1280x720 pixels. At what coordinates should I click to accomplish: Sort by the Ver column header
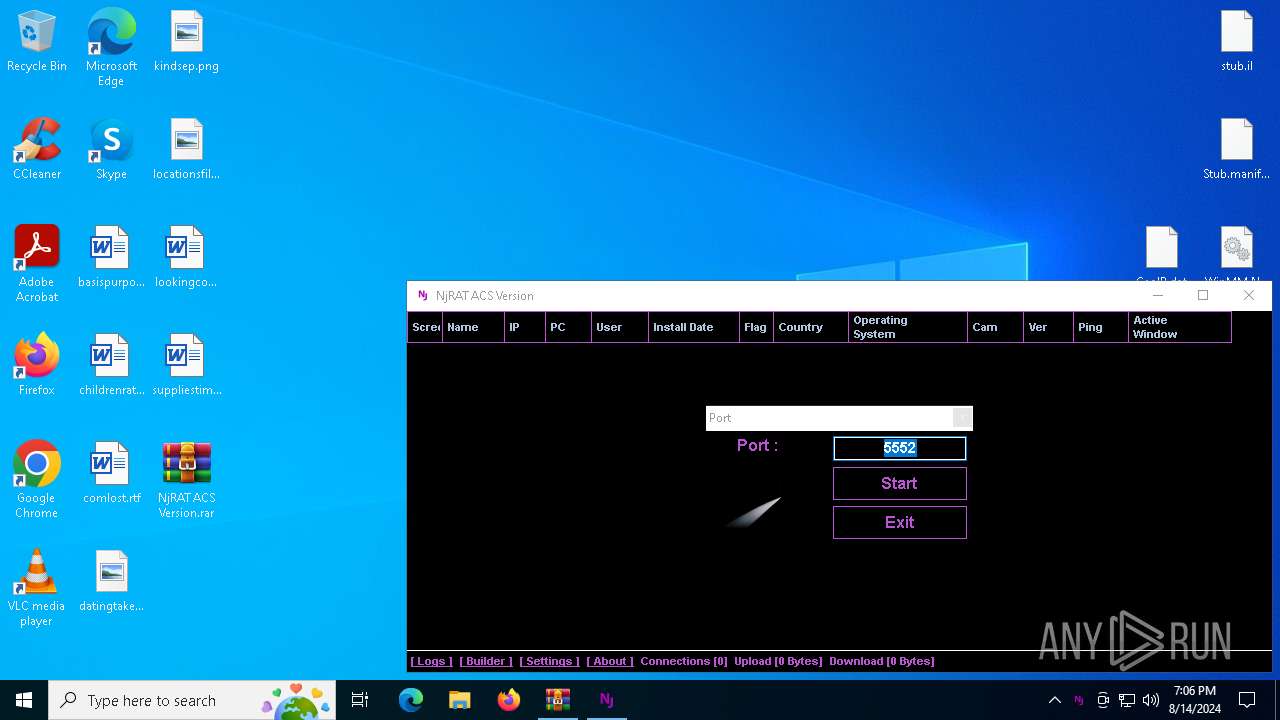(1049, 327)
